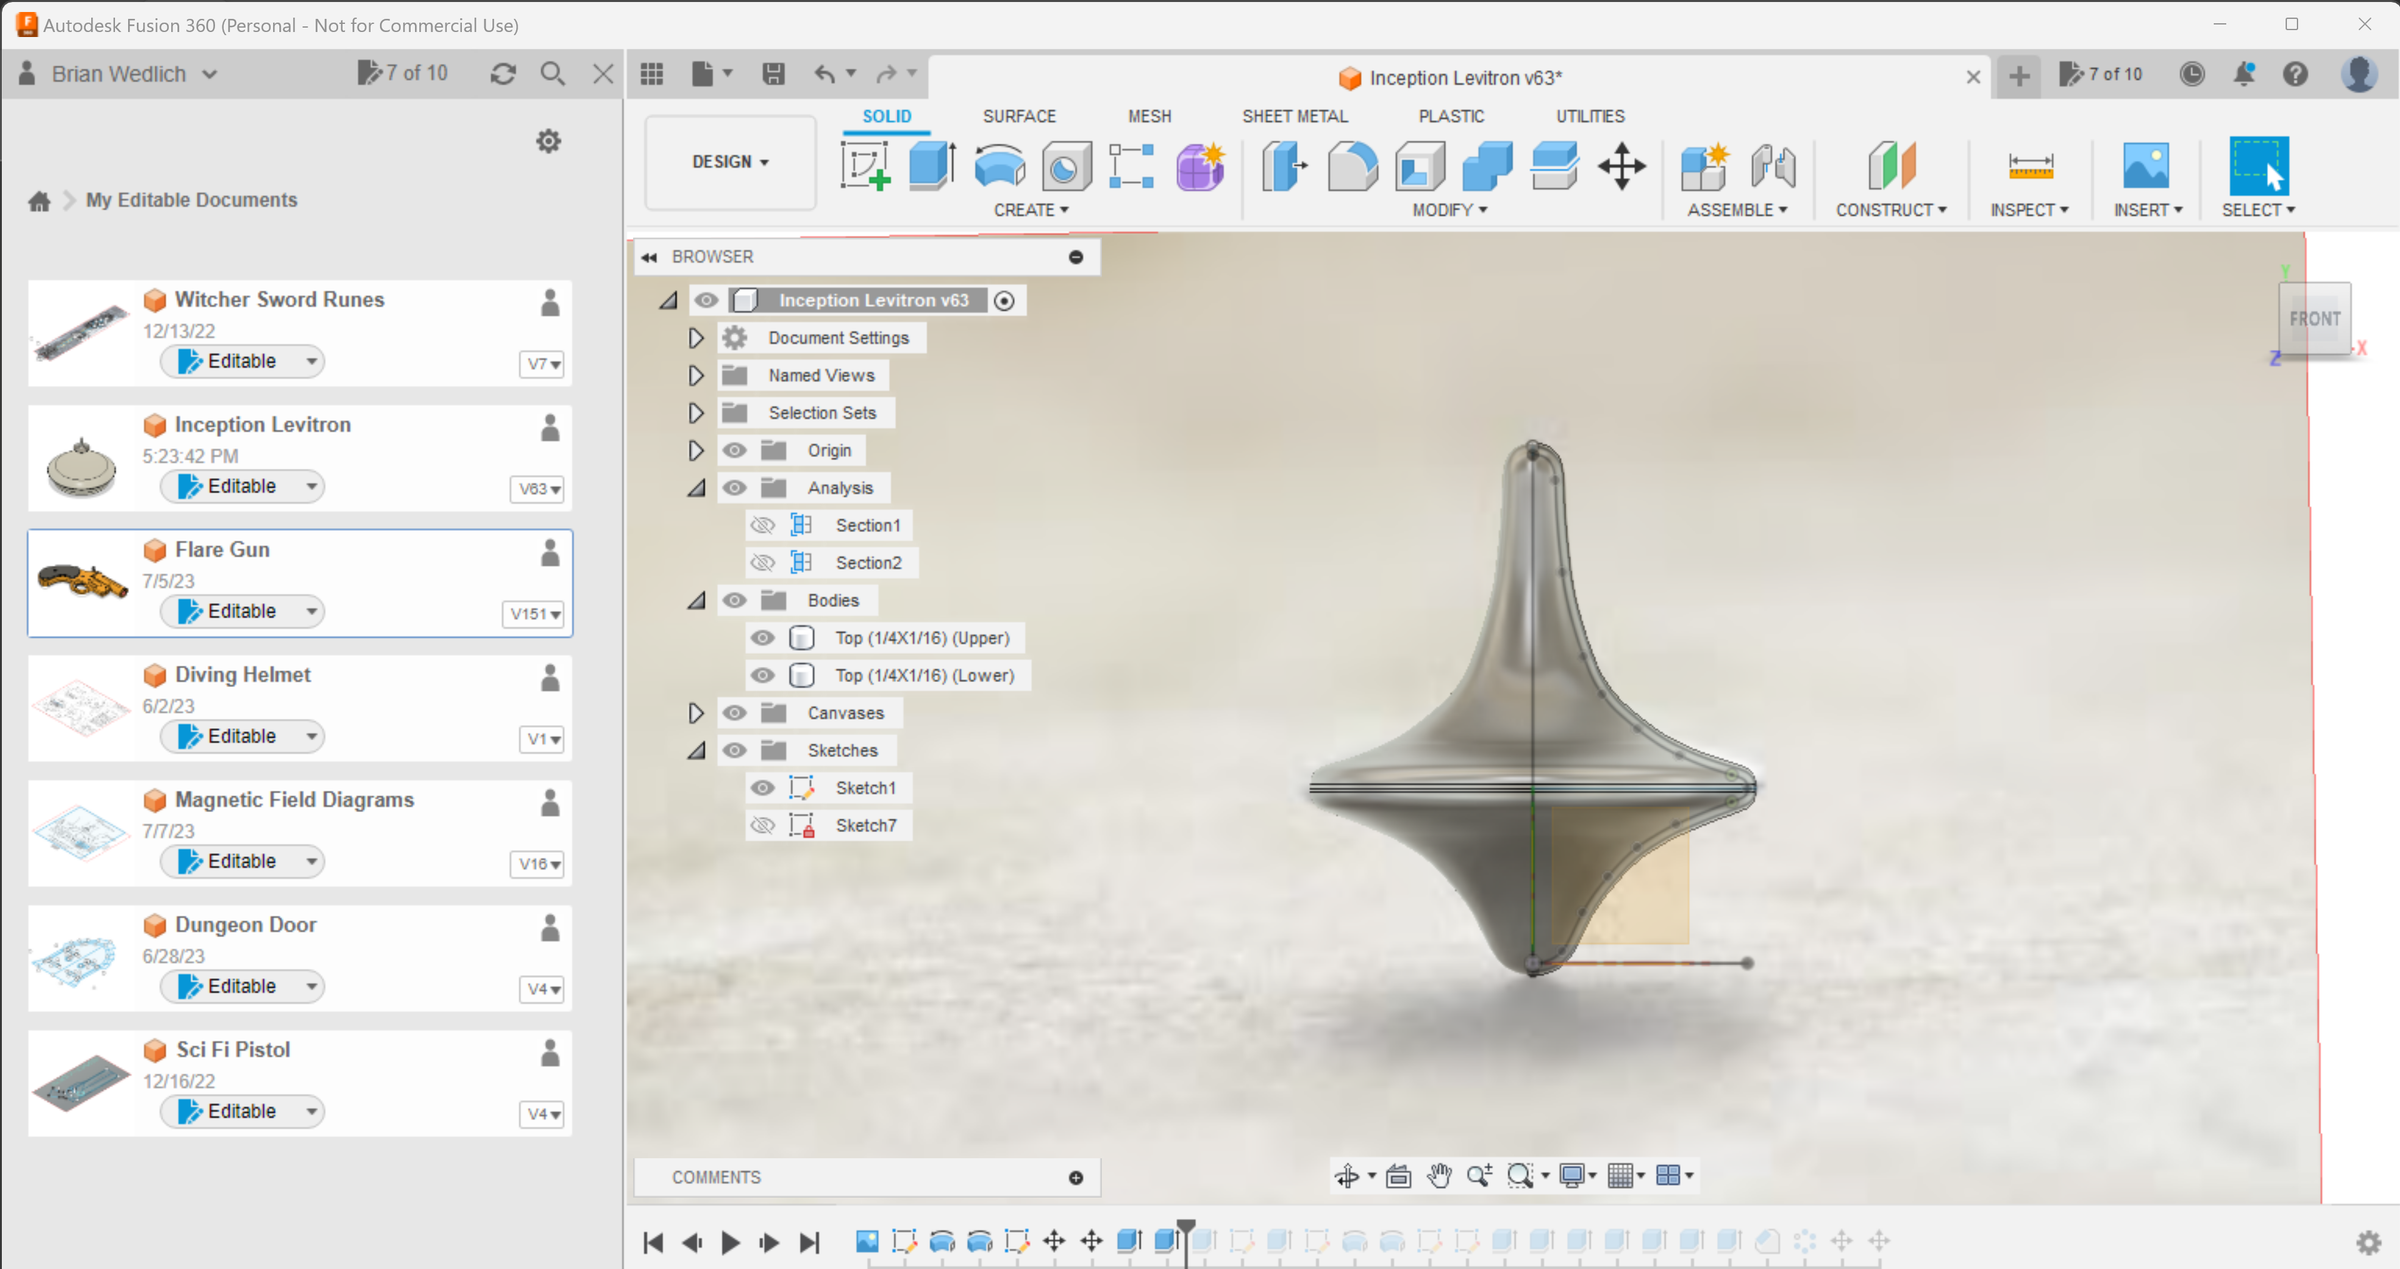Show Section1 analysis visibility
Screen dimensions: 2400x1269
coord(763,524)
